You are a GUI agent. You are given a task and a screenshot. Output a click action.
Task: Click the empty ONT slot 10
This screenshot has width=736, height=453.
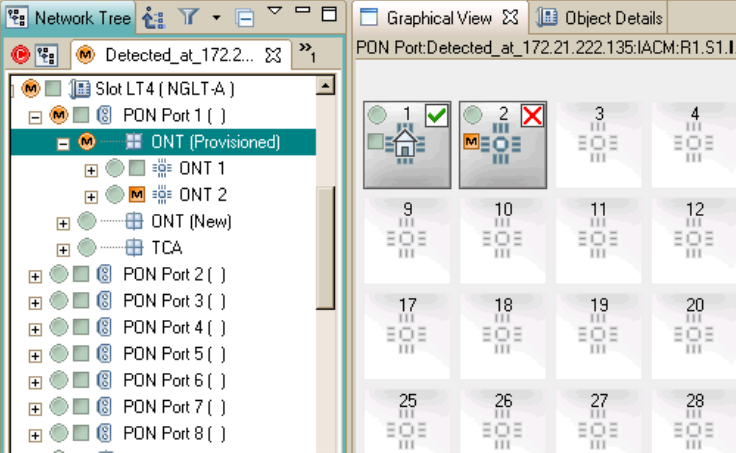503,232
